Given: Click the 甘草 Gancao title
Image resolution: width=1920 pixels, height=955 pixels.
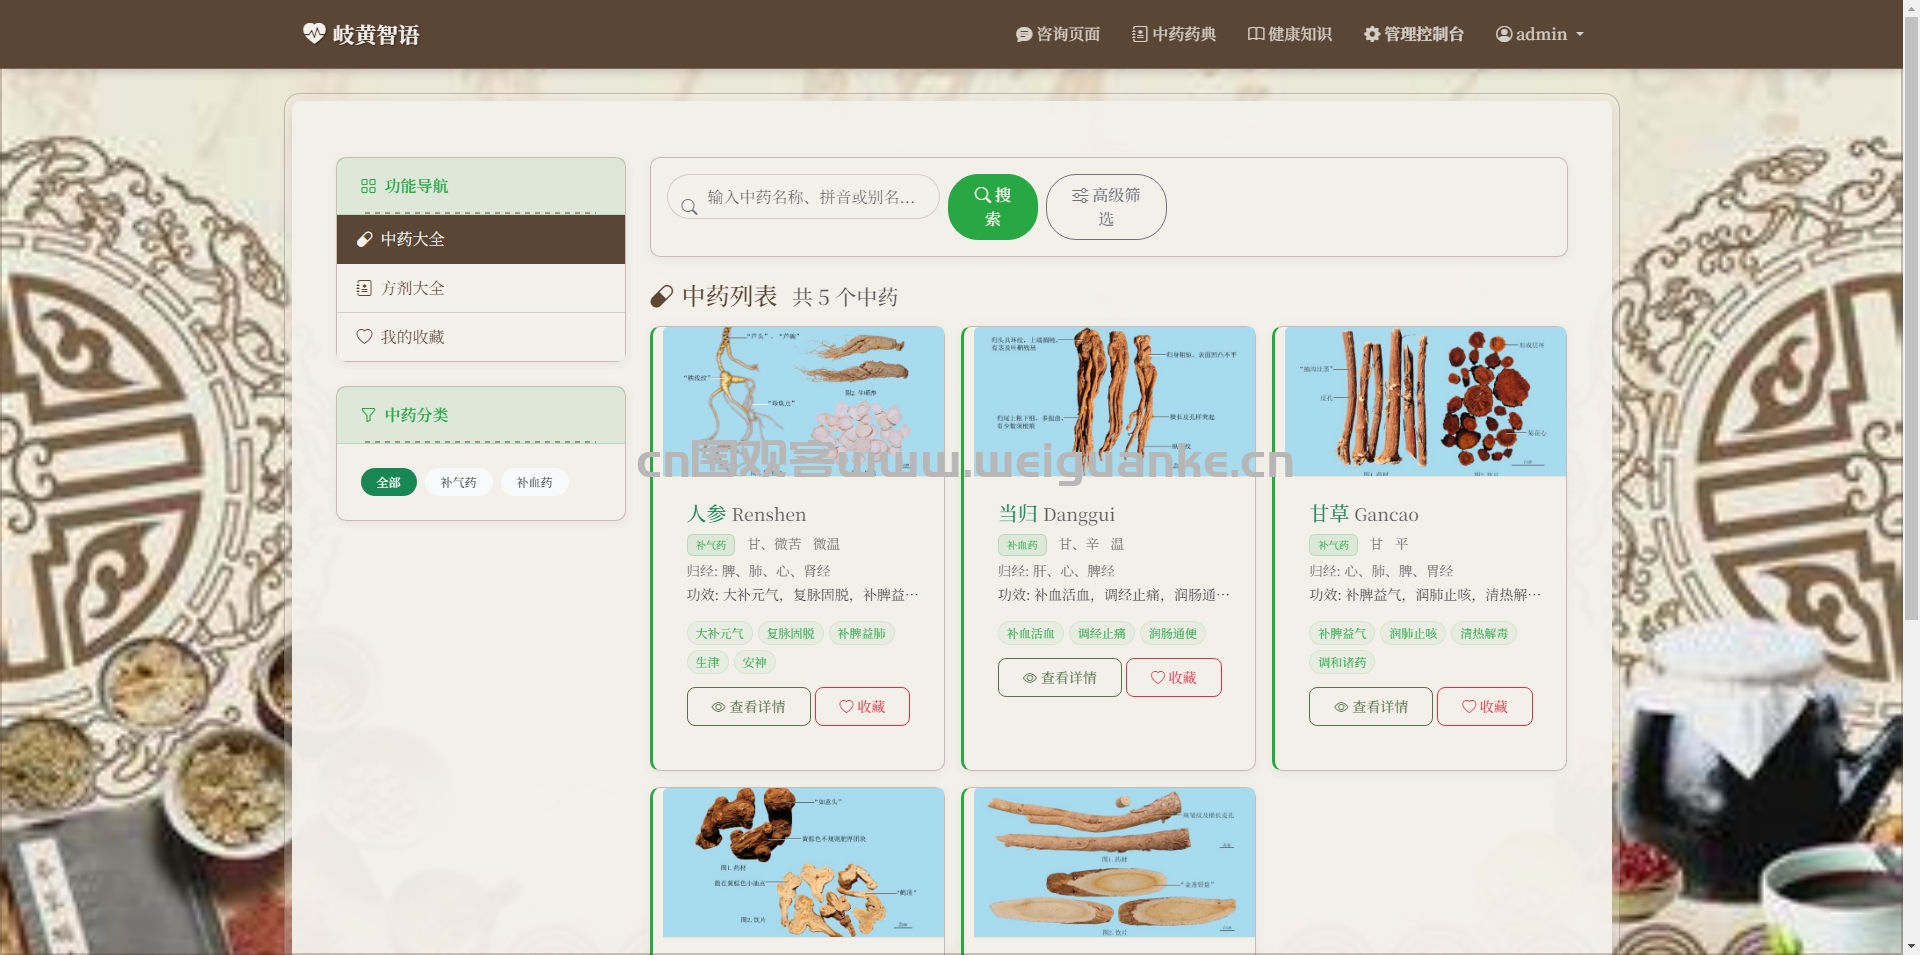Looking at the screenshot, I should [x=1364, y=514].
